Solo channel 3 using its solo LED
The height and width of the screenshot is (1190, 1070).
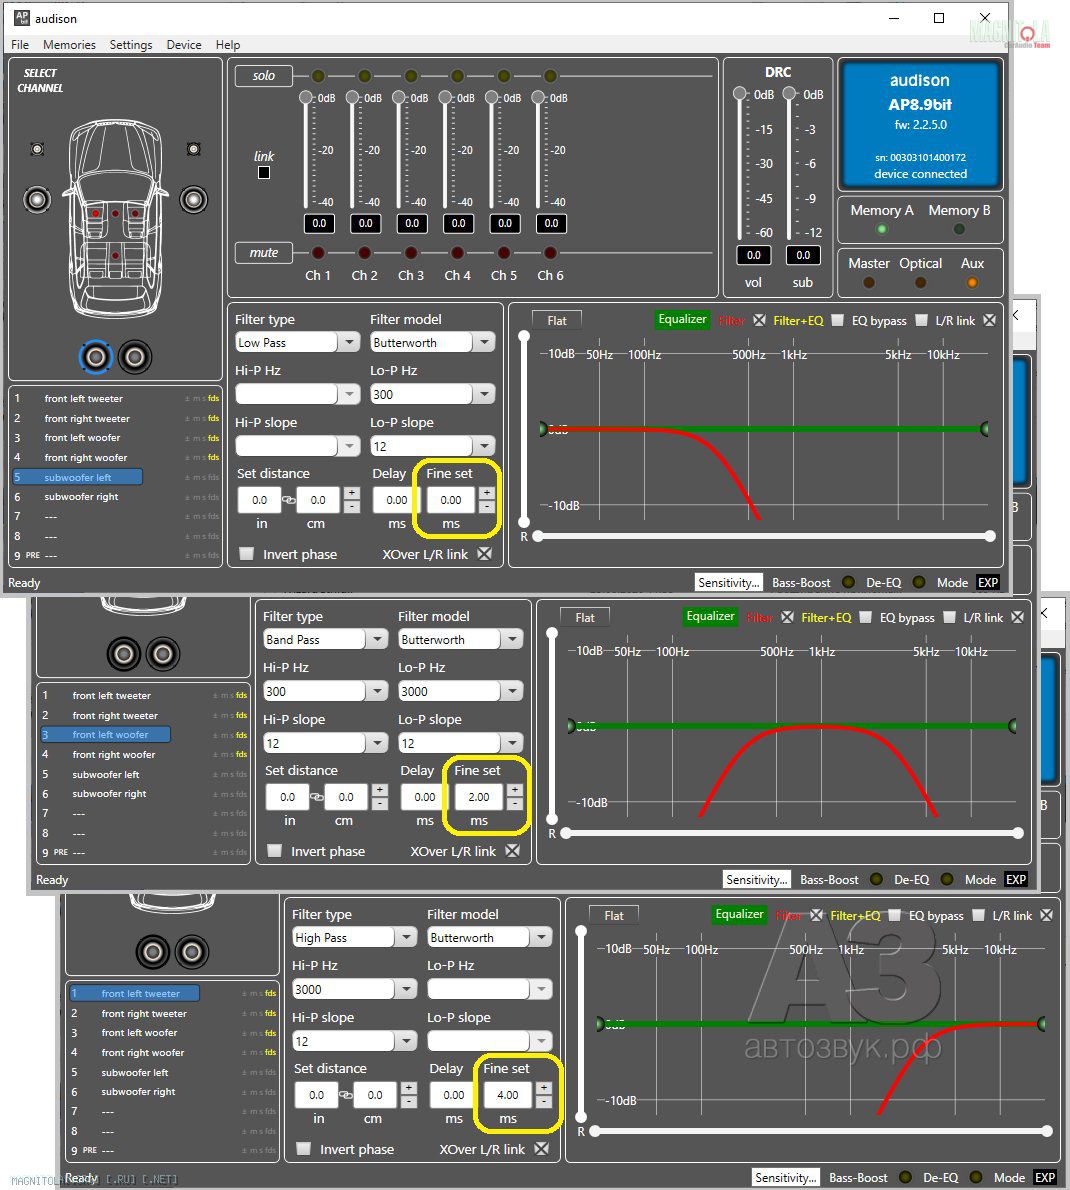[411, 76]
